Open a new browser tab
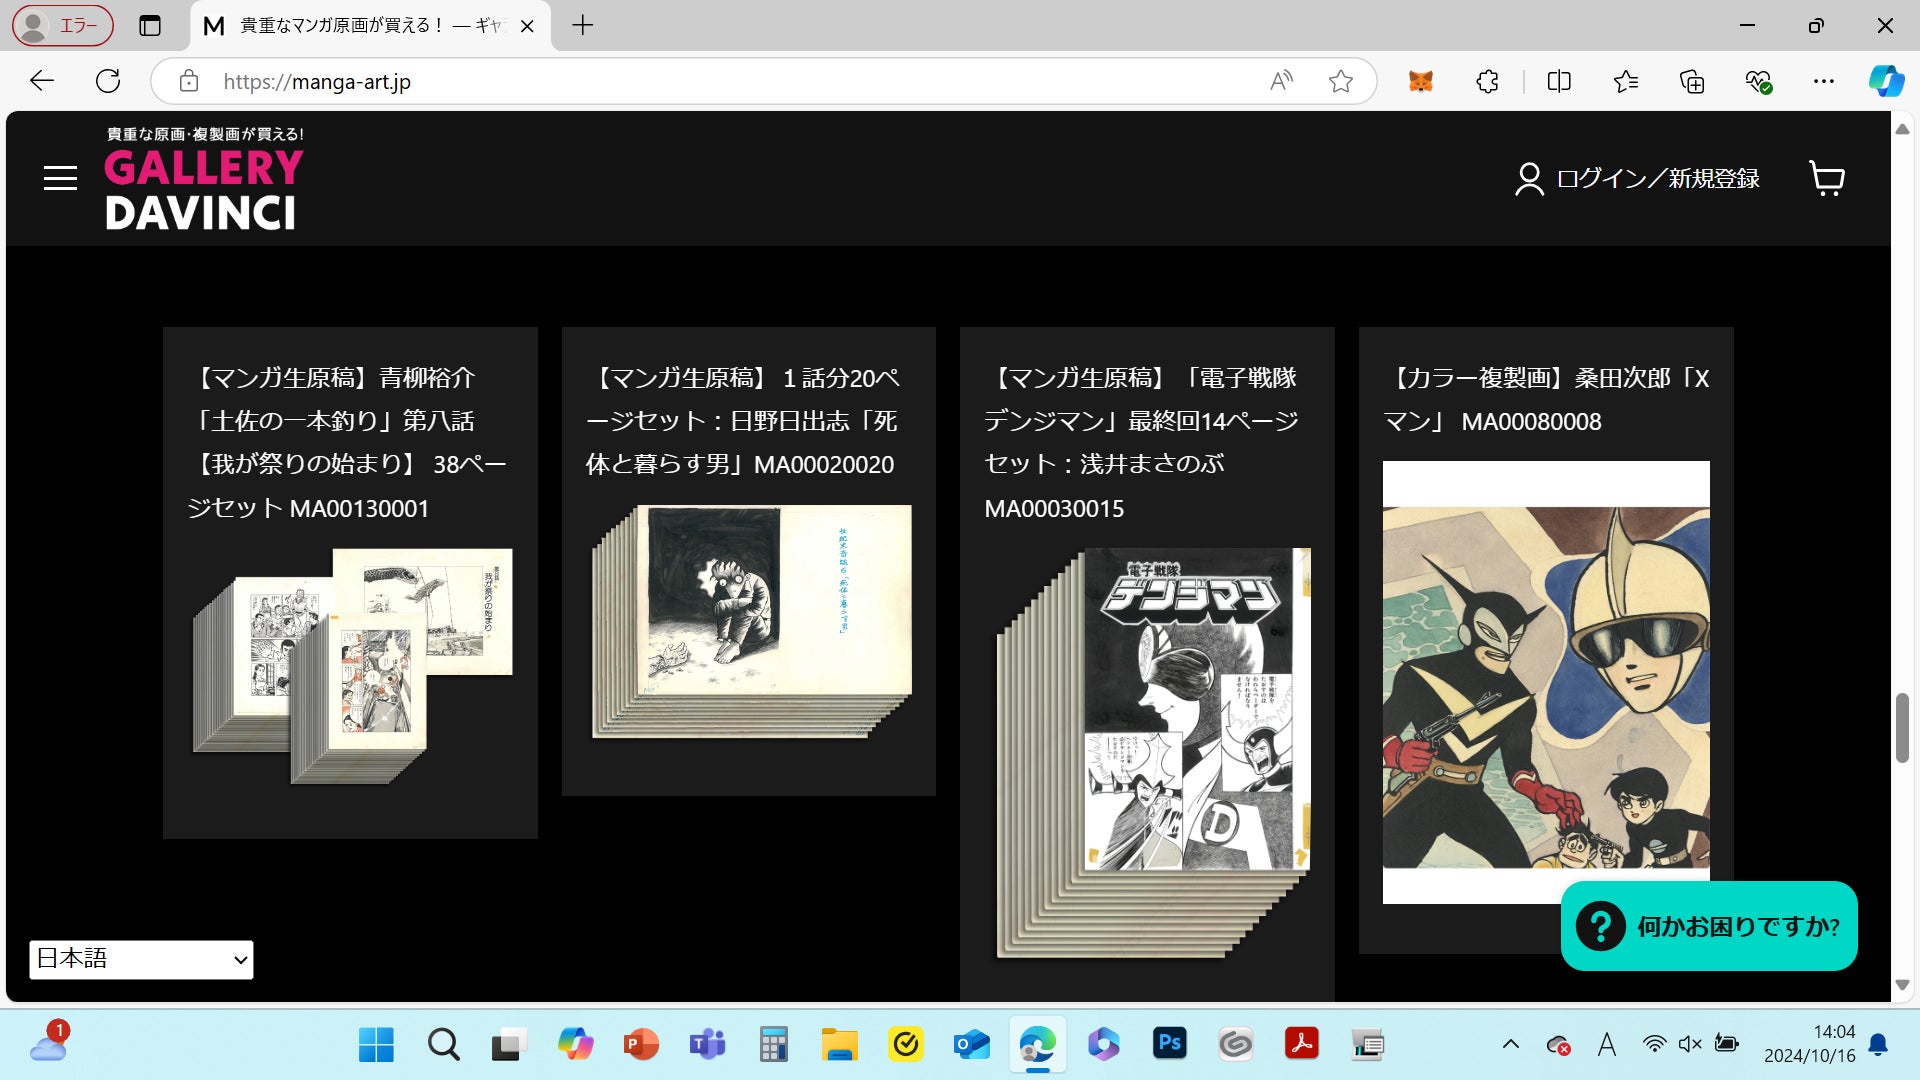The image size is (1920, 1080). click(x=583, y=26)
